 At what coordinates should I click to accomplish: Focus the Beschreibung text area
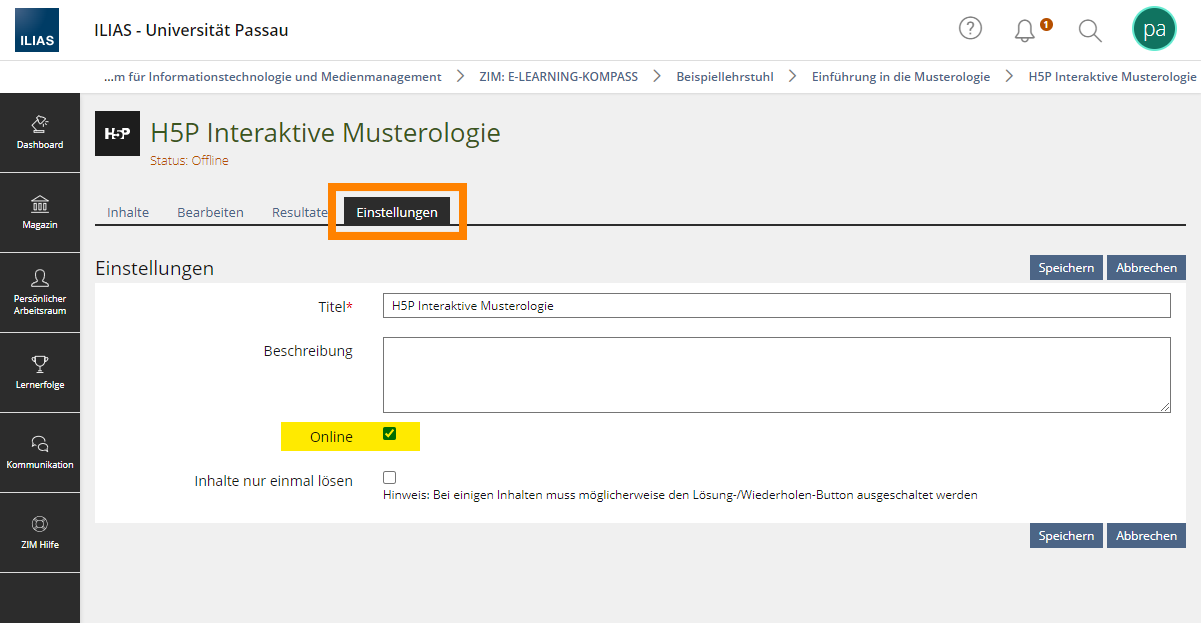click(776, 375)
